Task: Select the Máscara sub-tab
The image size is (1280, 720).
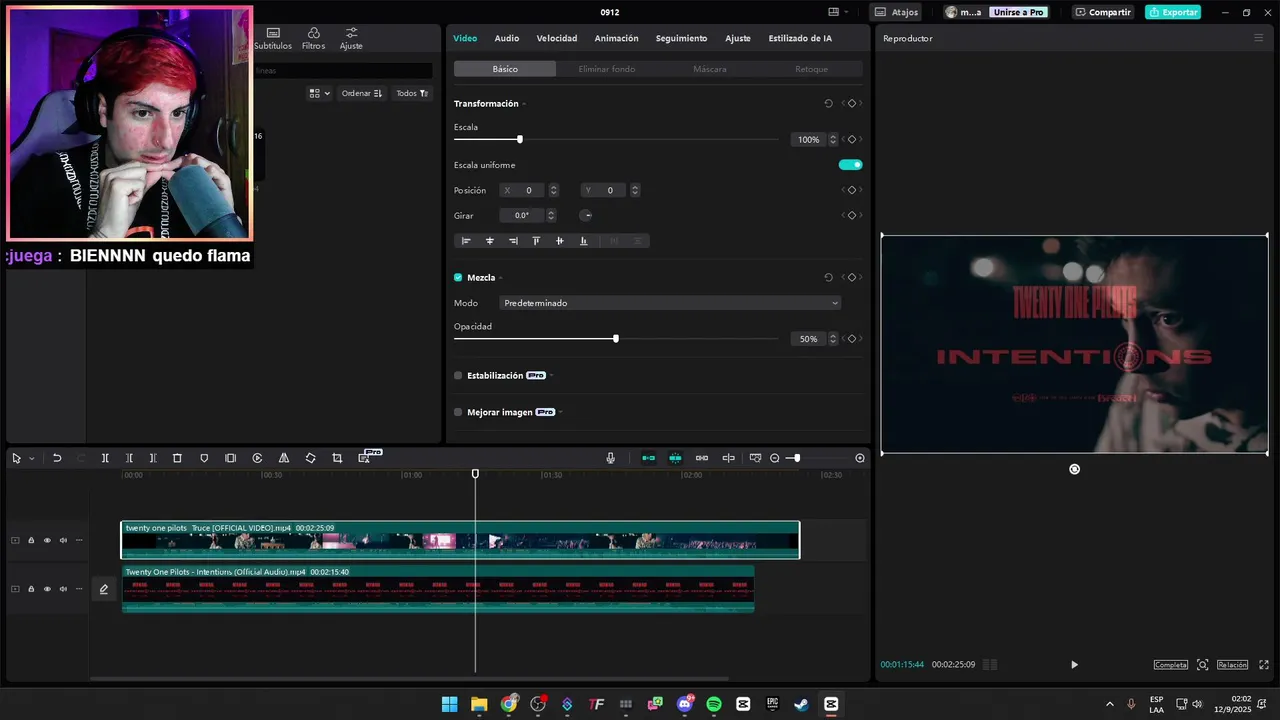Action: [x=710, y=69]
